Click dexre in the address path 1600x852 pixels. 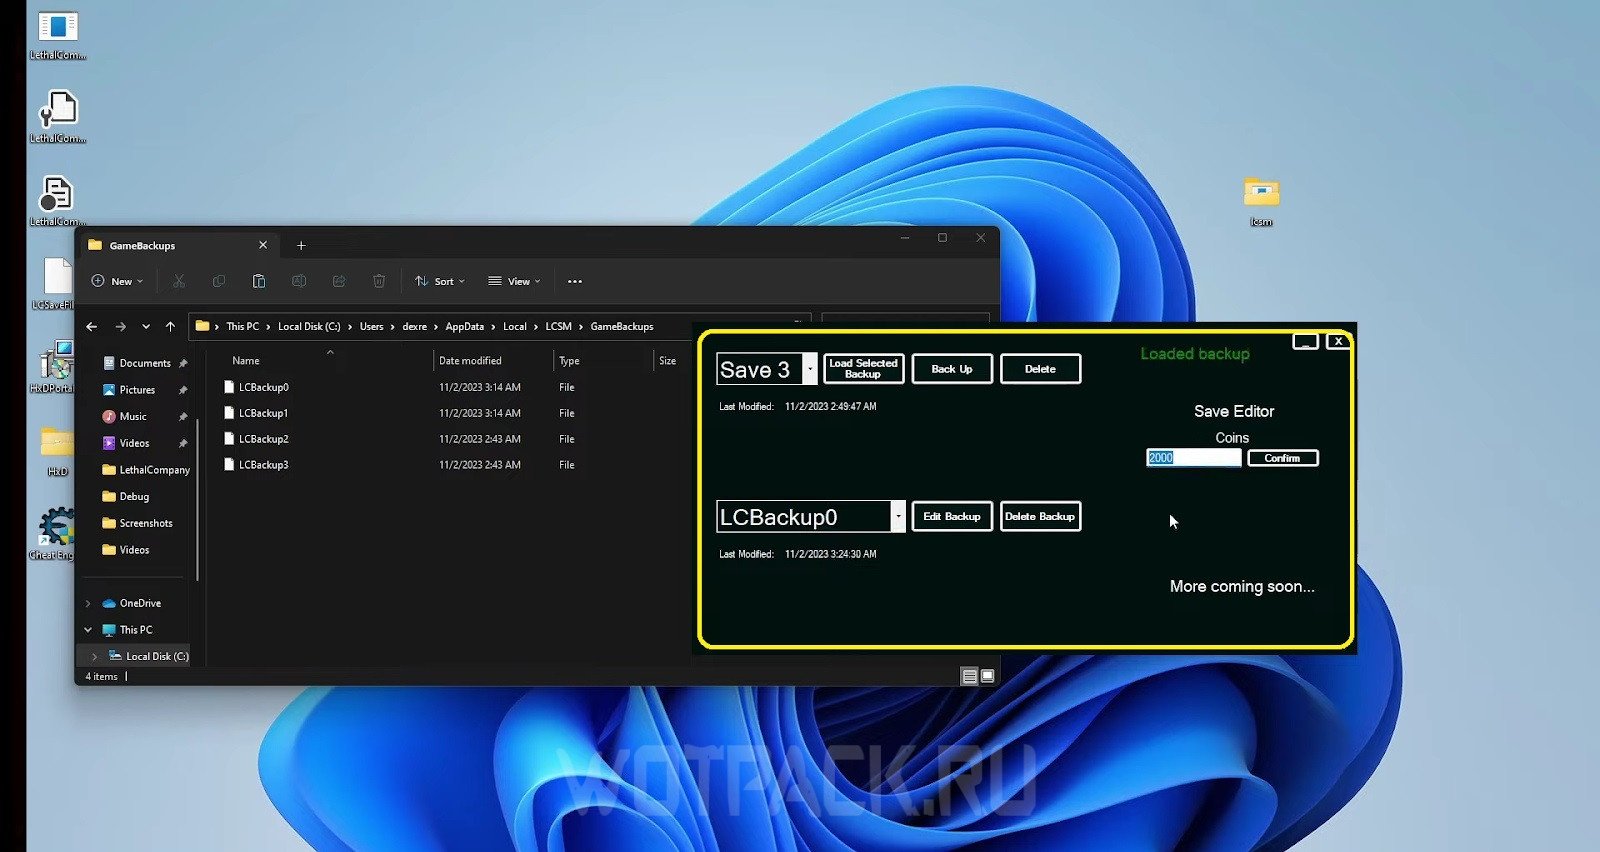tap(415, 326)
